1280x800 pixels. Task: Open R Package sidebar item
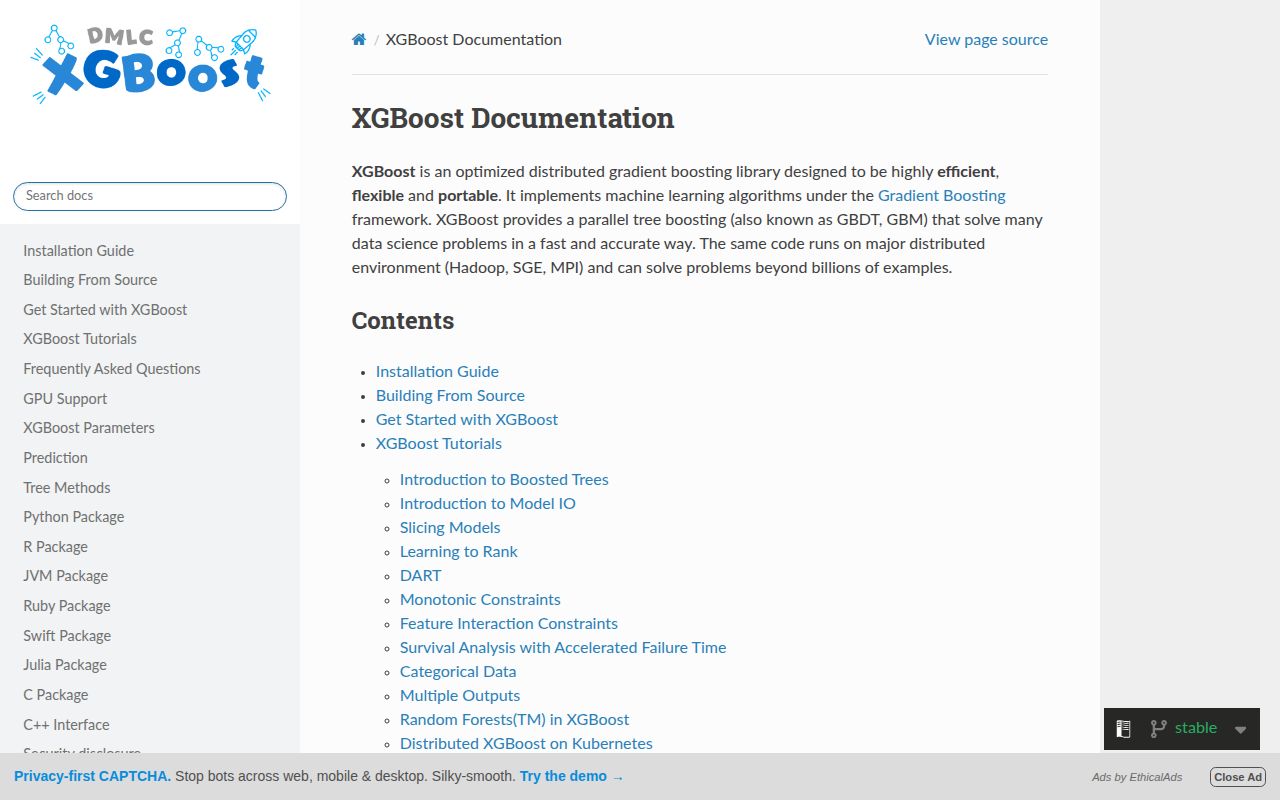point(55,547)
